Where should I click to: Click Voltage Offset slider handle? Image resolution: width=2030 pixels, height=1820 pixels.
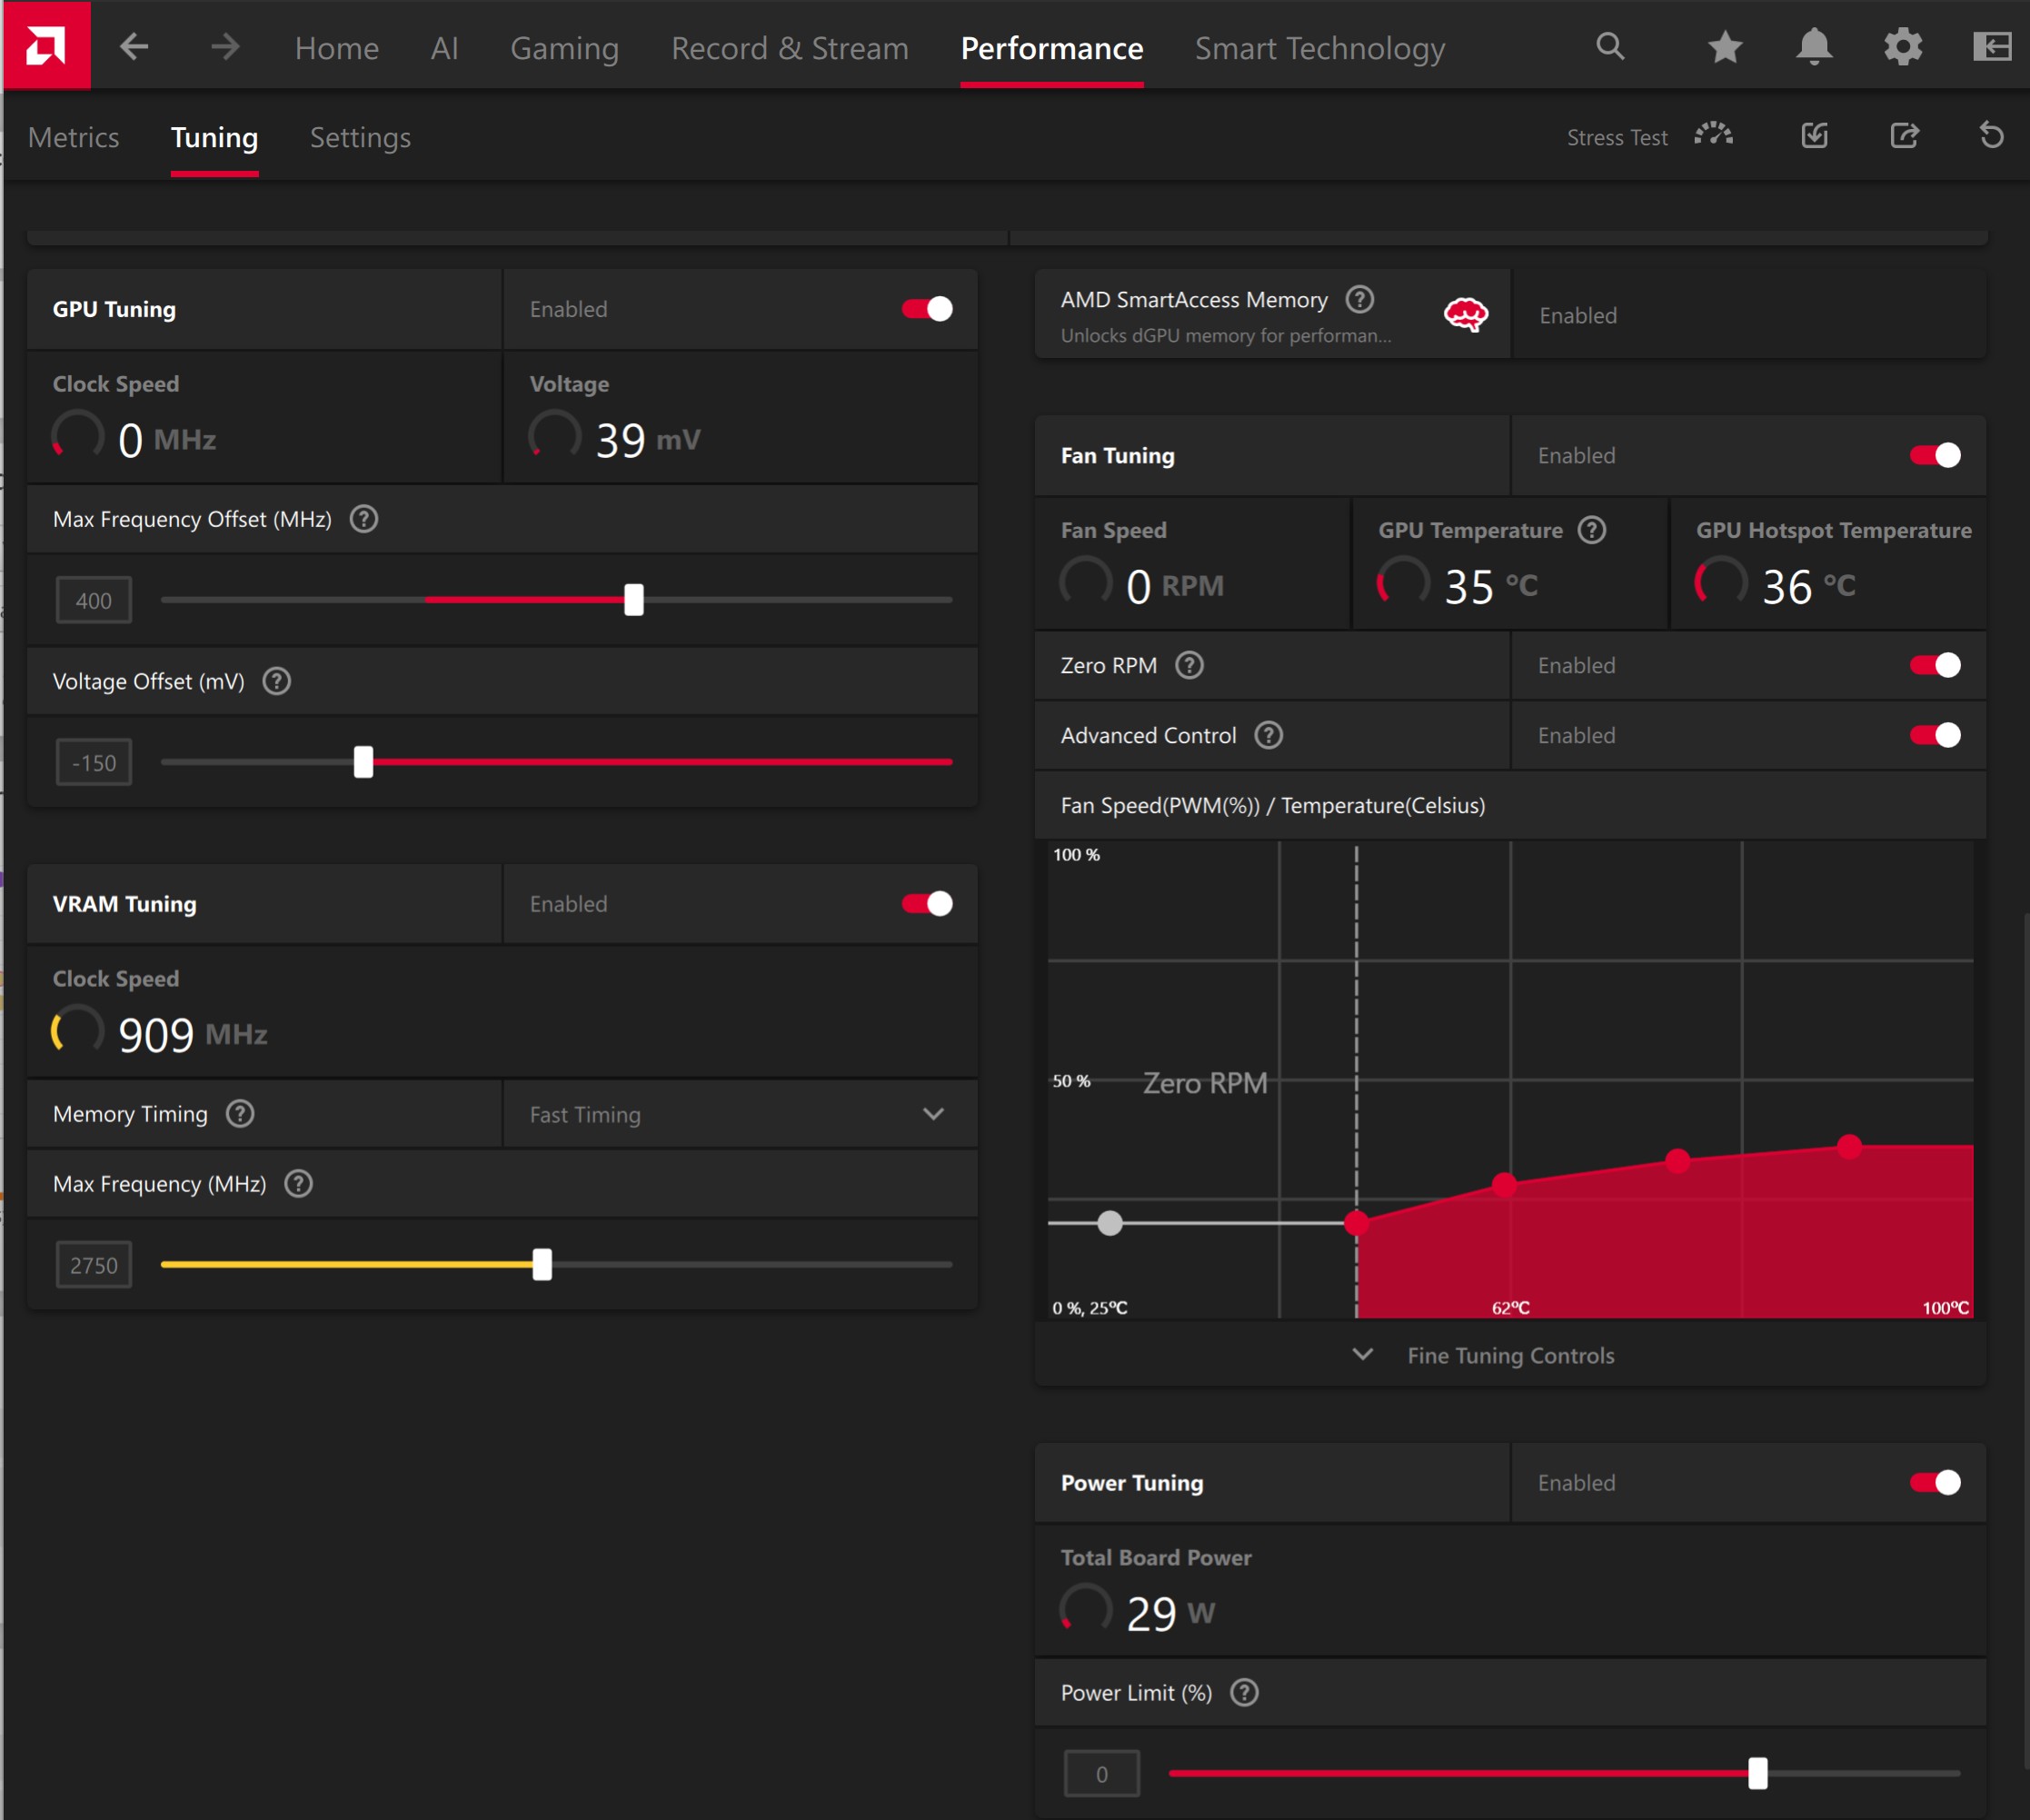point(364,762)
